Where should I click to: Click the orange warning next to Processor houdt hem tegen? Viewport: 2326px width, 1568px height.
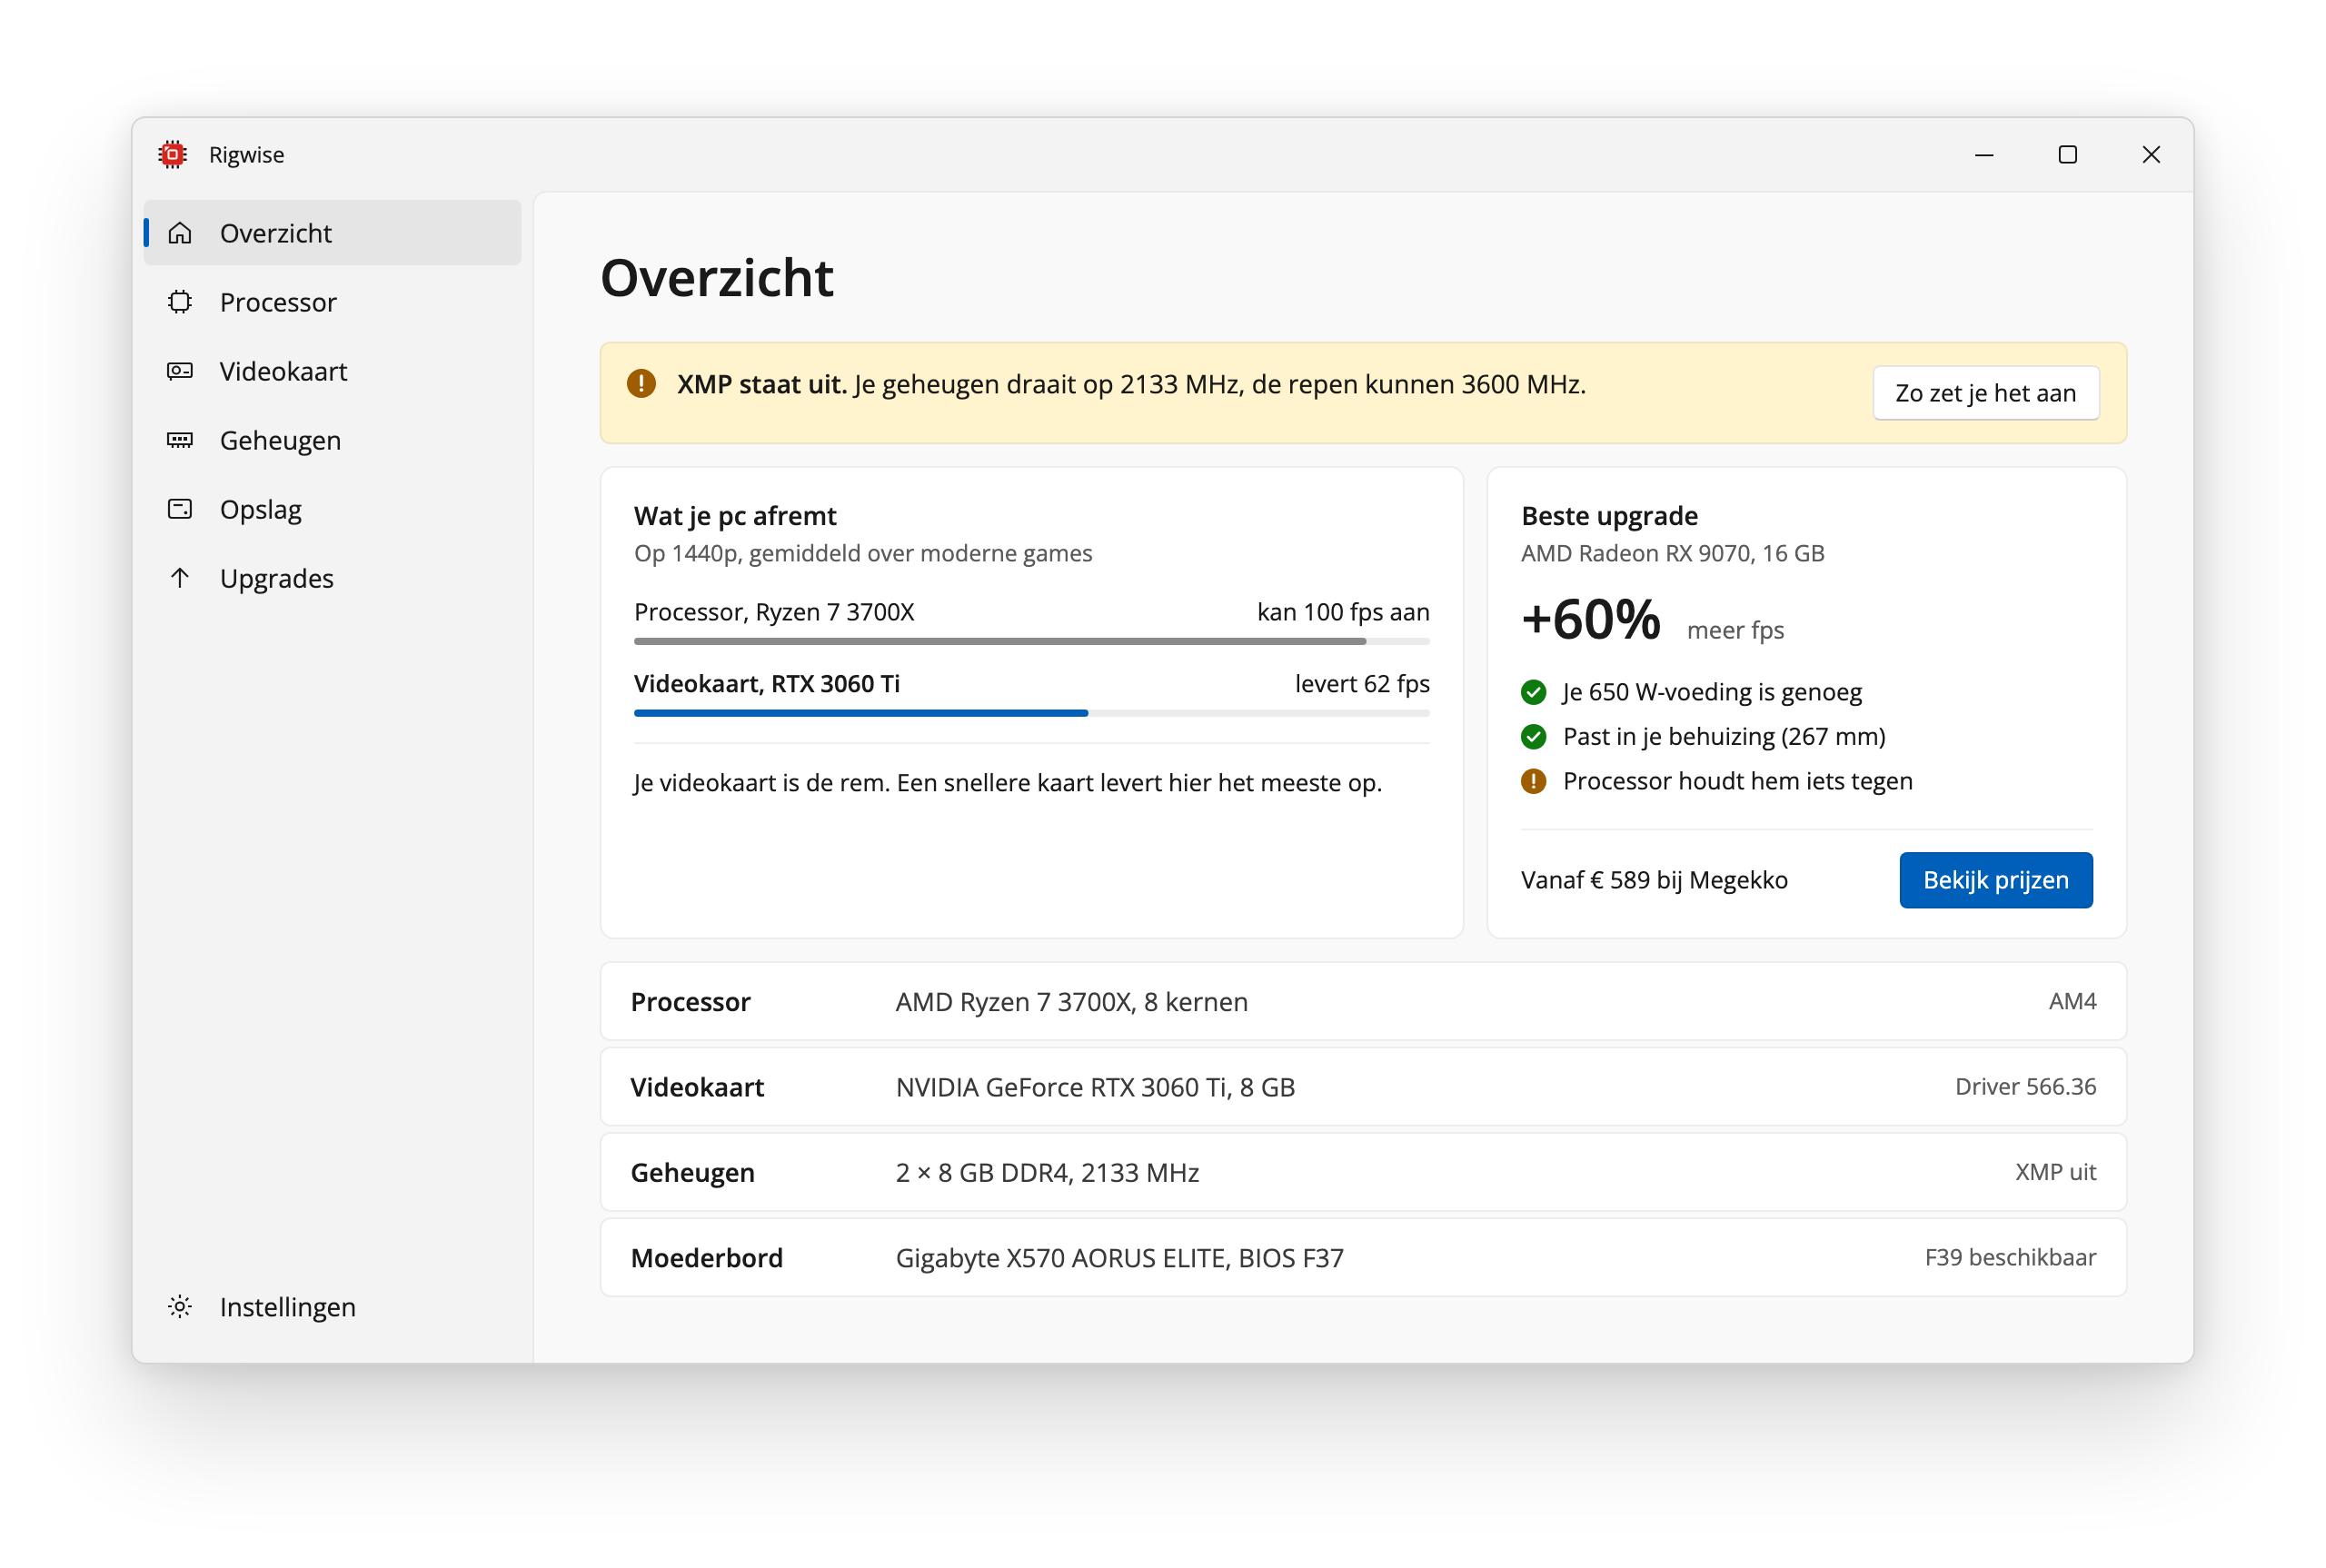(1533, 781)
